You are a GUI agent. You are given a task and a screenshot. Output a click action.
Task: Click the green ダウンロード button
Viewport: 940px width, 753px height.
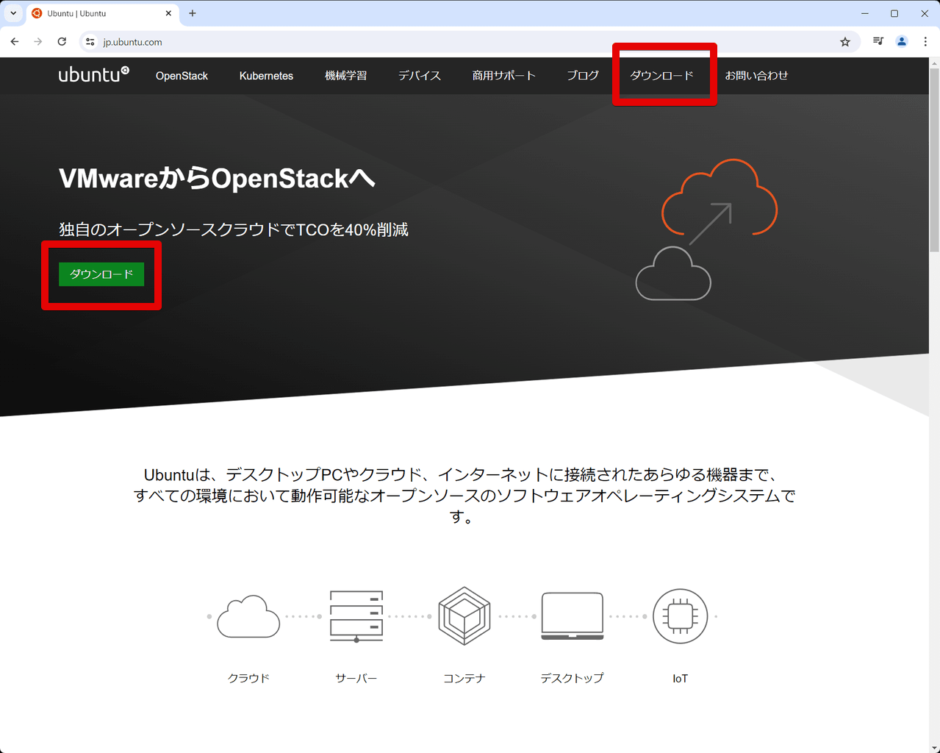(101, 274)
